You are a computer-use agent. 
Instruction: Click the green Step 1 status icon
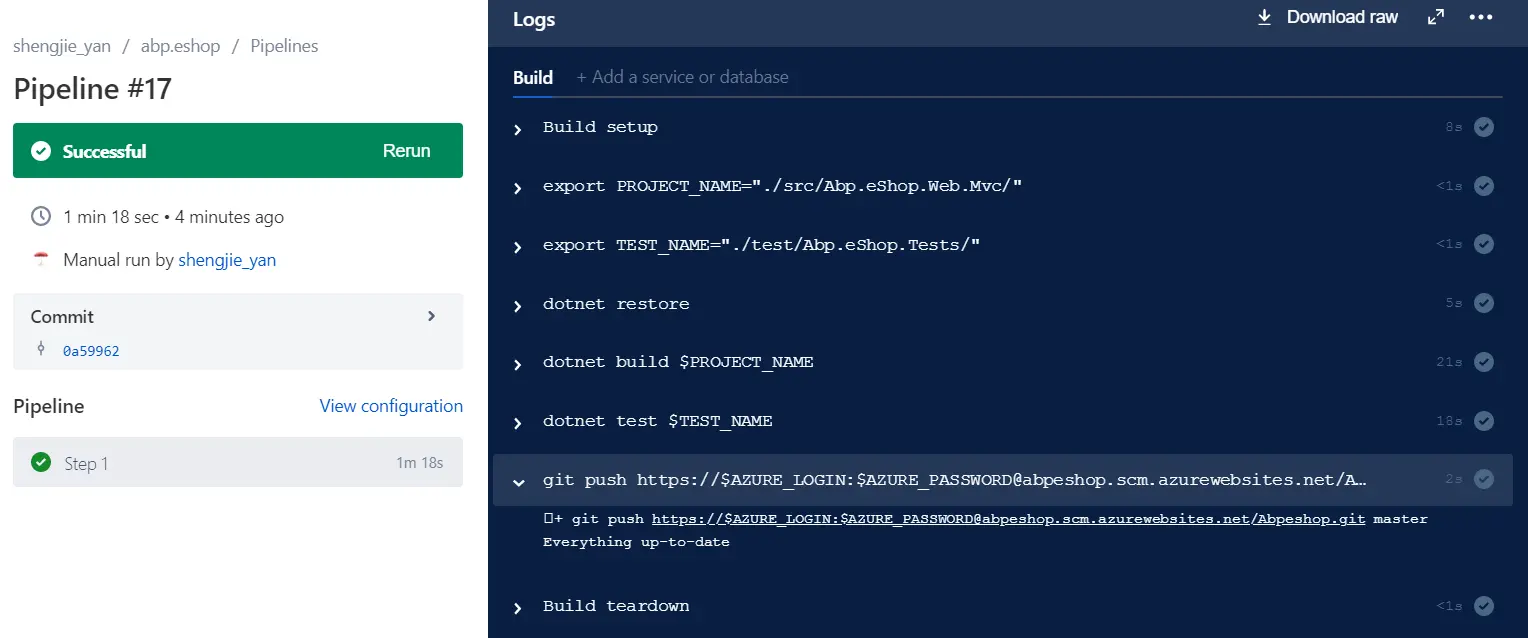tap(41, 462)
